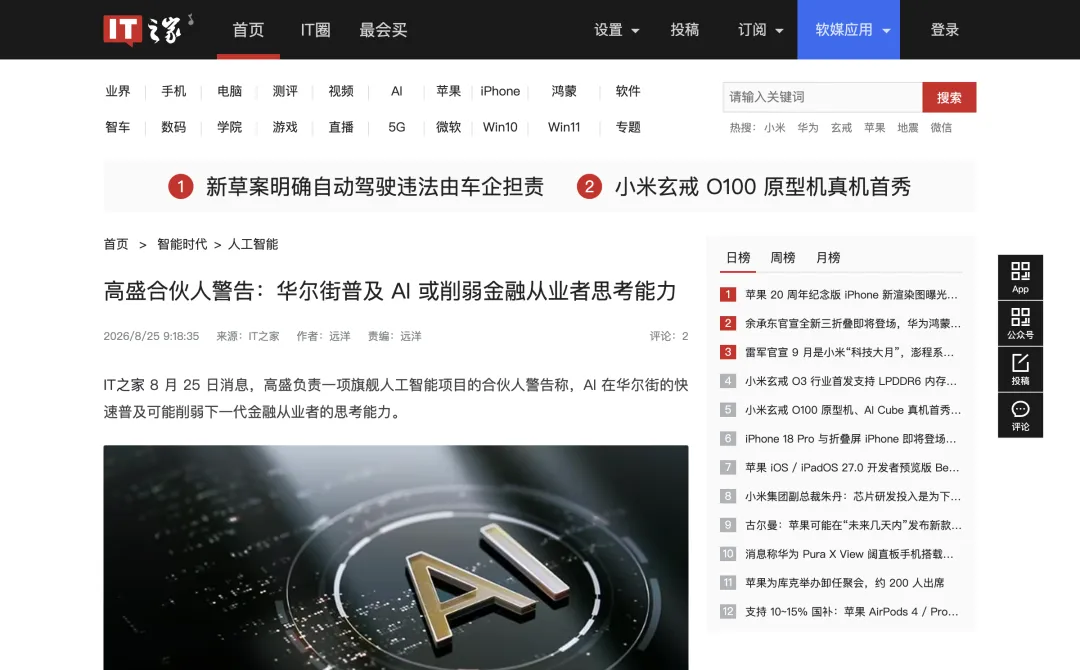Open the 鸿蒙 category
The width and height of the screenshot is (1080, 670).
pos(564,91)
